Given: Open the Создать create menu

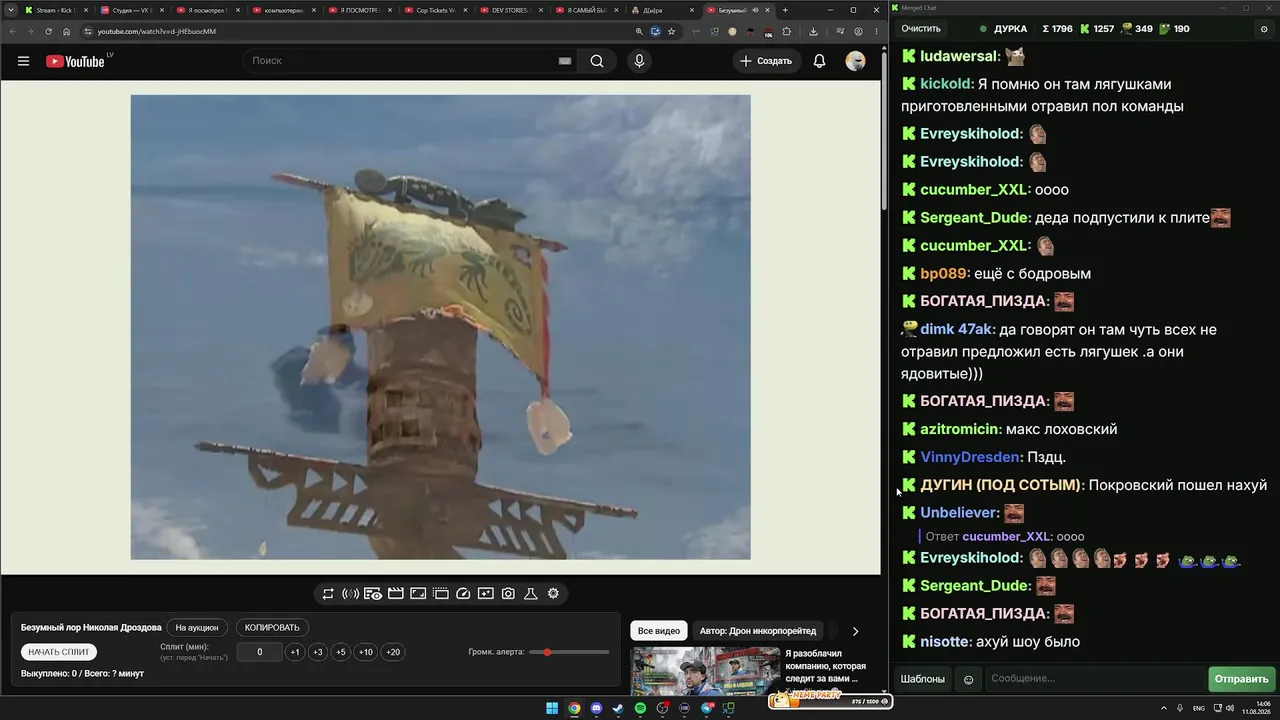Looking at the screenshot, I should click(766, 61).
